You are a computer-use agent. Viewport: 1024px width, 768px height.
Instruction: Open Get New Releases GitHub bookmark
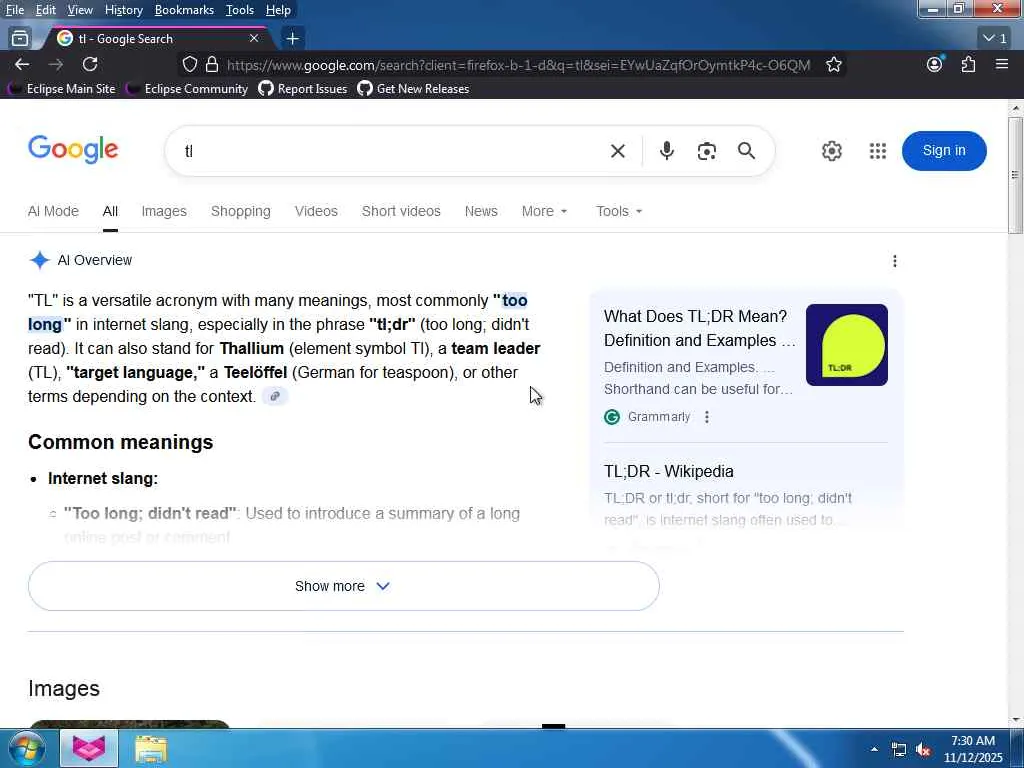tap(413, 88)
